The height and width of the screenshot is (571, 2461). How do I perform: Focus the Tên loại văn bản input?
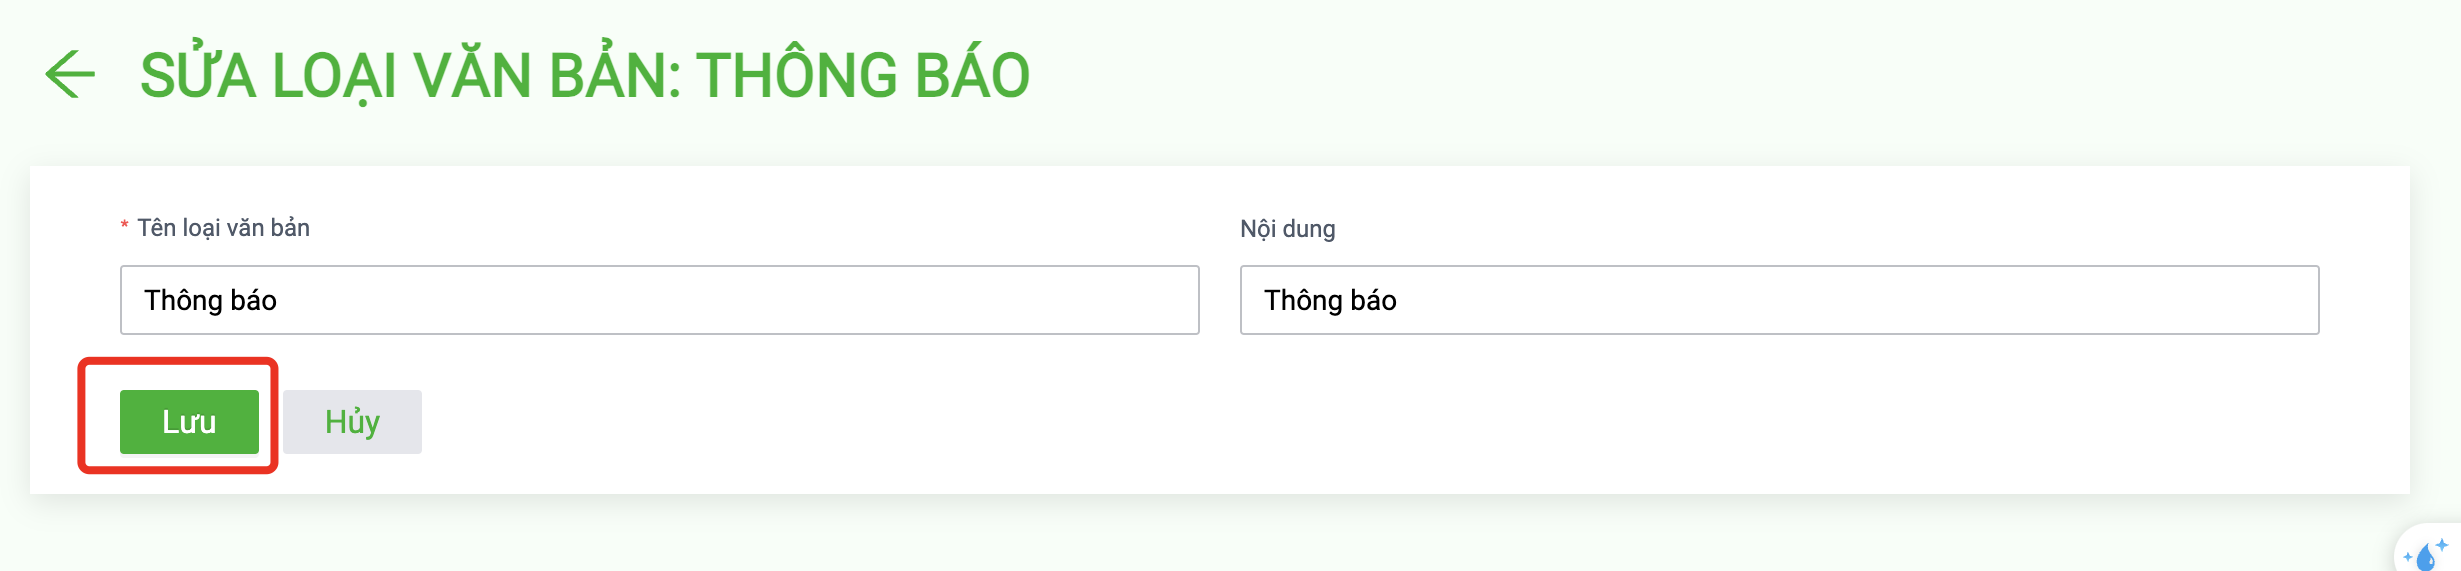click(x=659, y=300)
